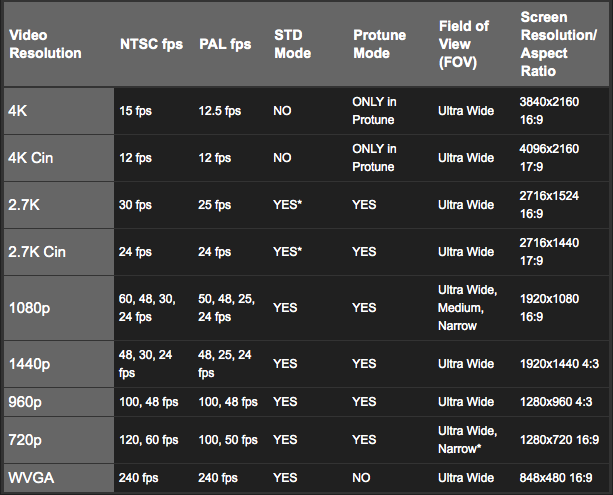Select the 1440p row label
613x495 pixels.
click(x=30, y=364)
